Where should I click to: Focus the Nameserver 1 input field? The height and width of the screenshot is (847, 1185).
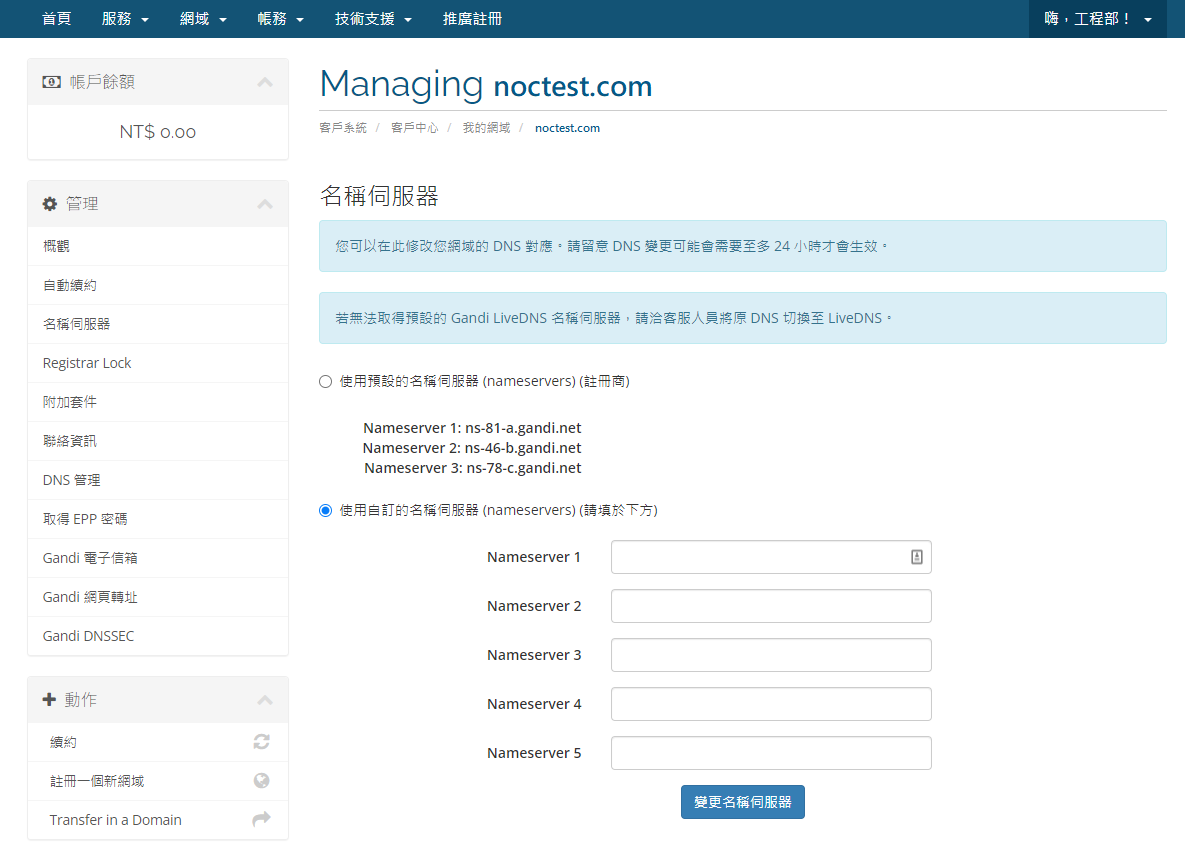pyautogui.click(x=771, y=557)
